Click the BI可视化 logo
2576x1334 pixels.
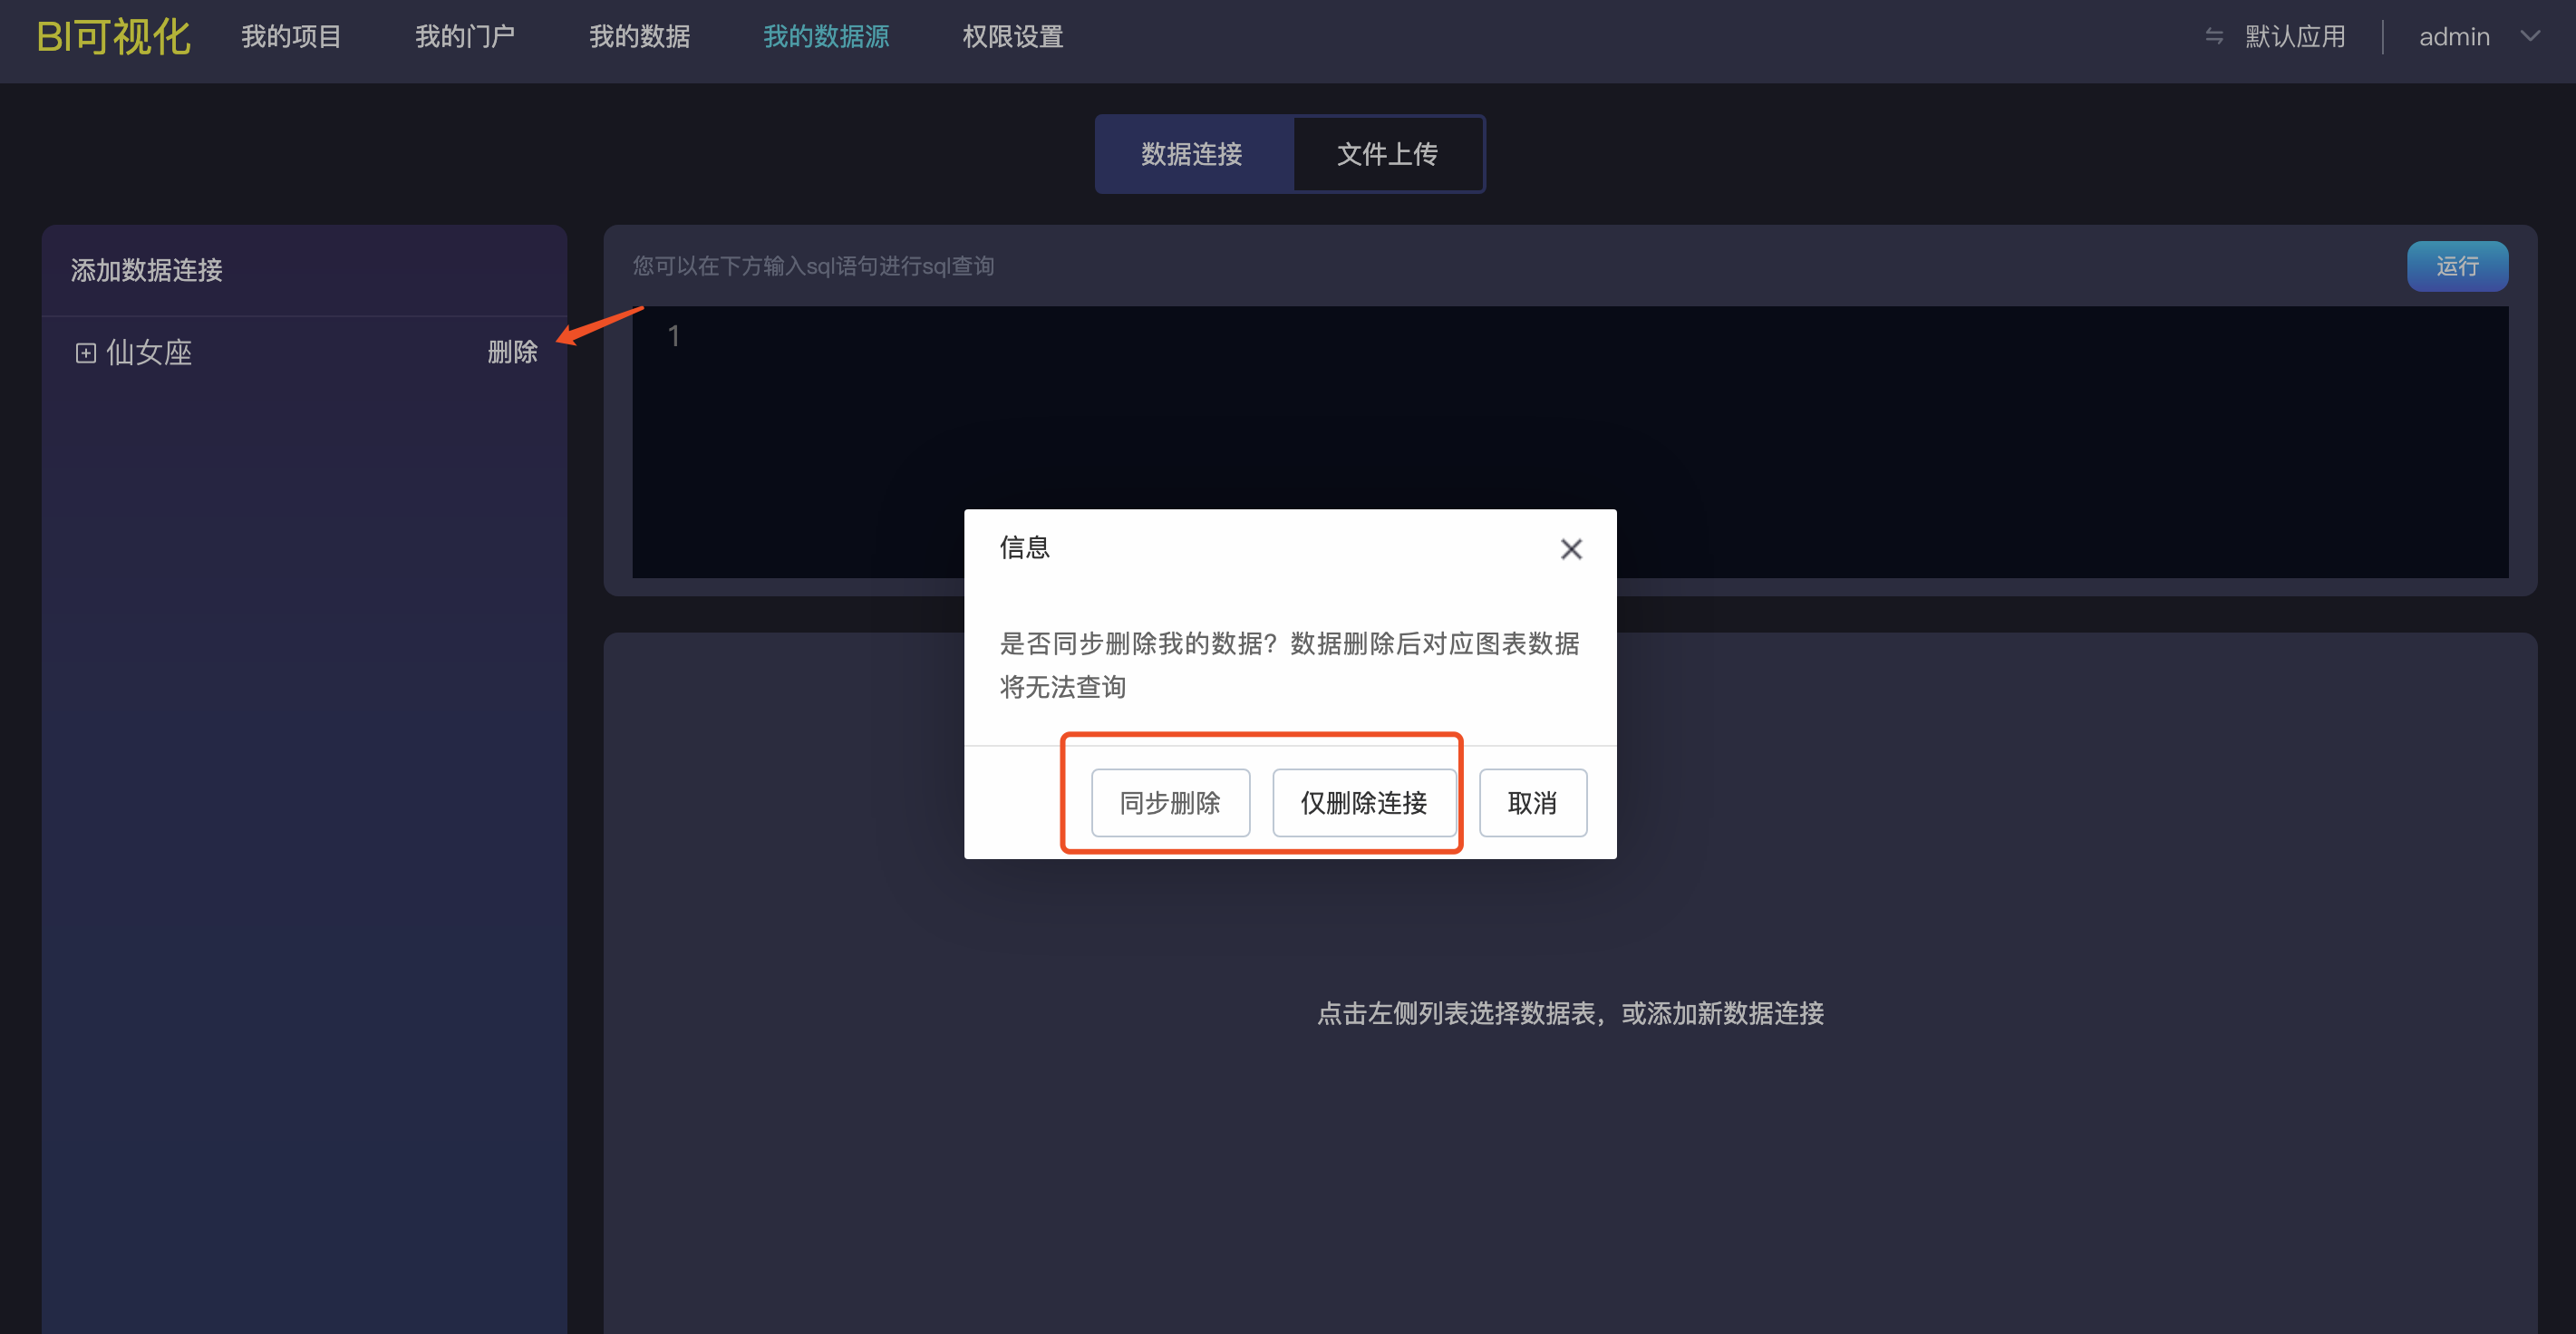(113, 37)
